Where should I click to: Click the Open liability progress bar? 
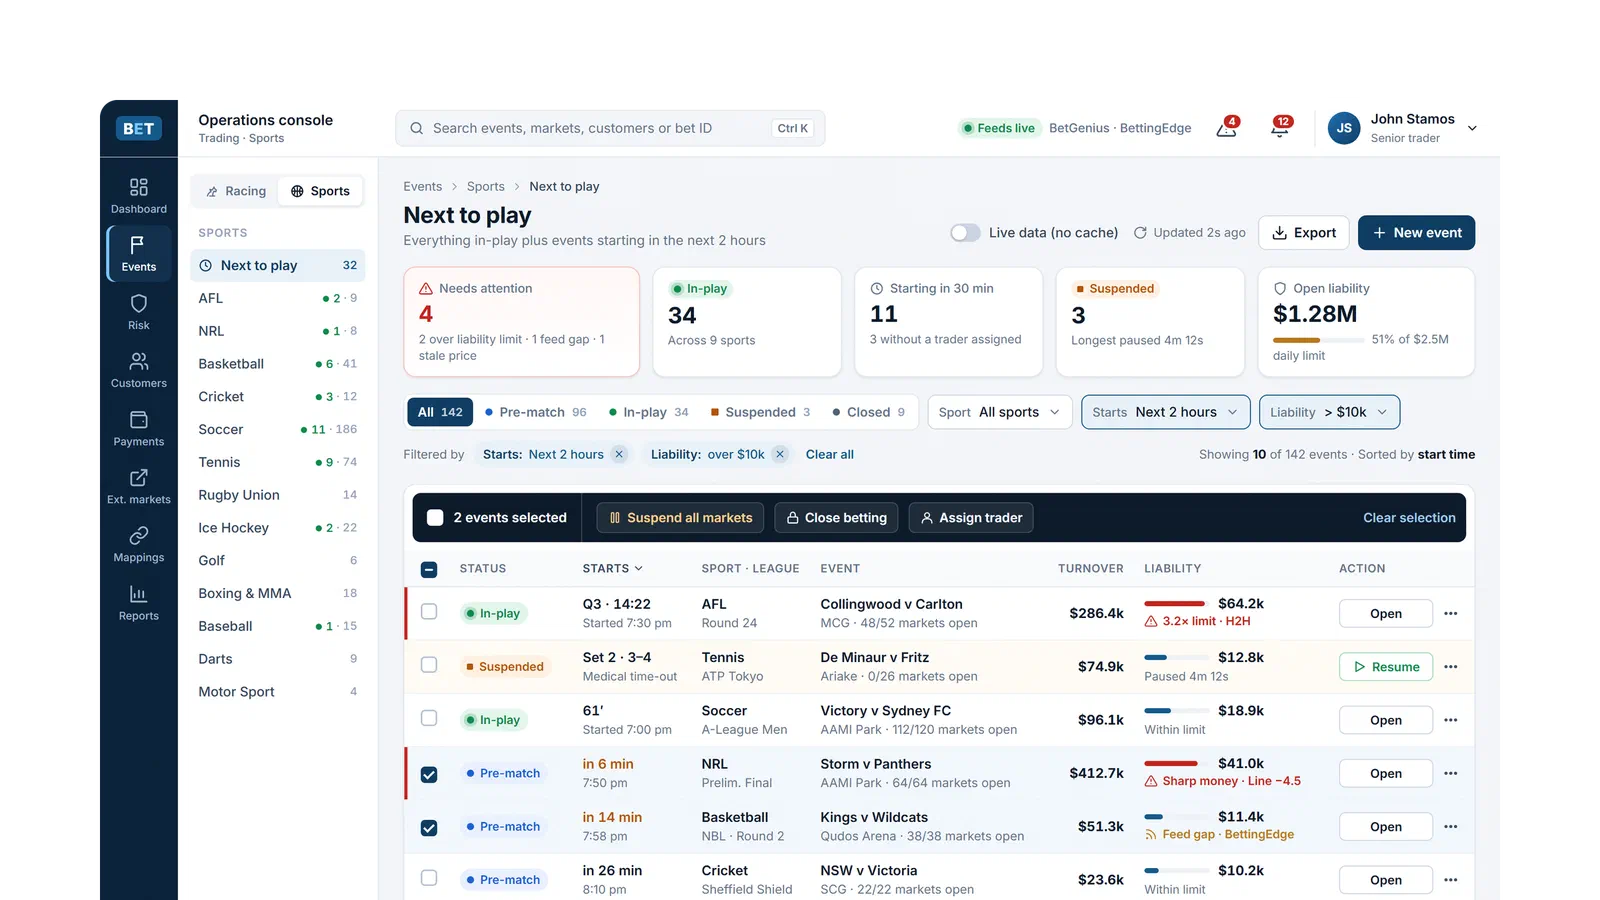point(1317,340)
